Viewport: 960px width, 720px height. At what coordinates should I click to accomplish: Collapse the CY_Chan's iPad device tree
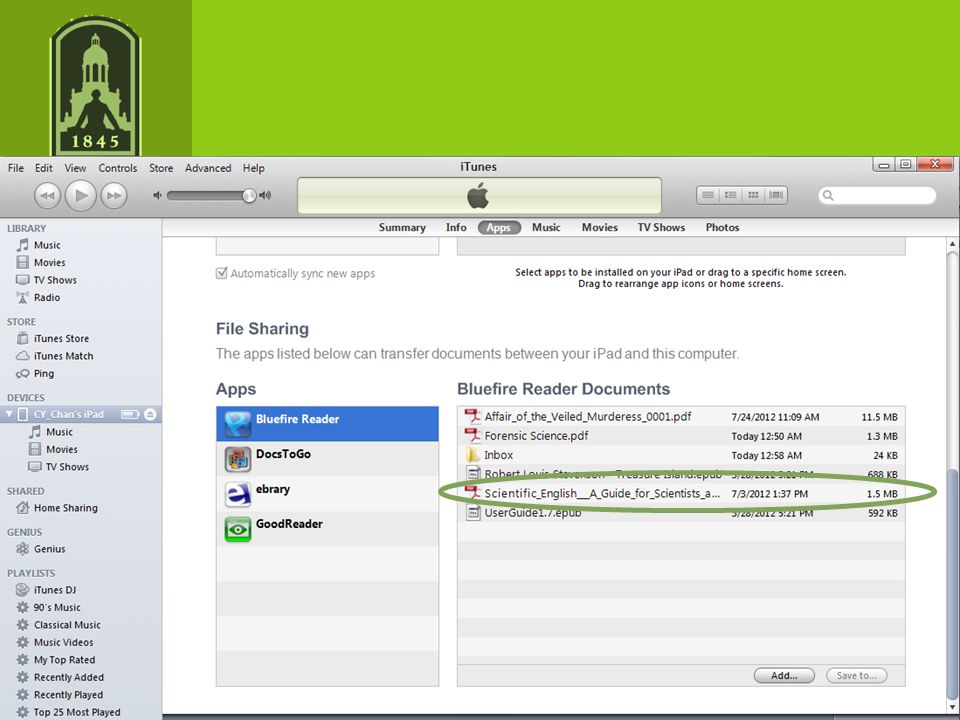(9, 414)
